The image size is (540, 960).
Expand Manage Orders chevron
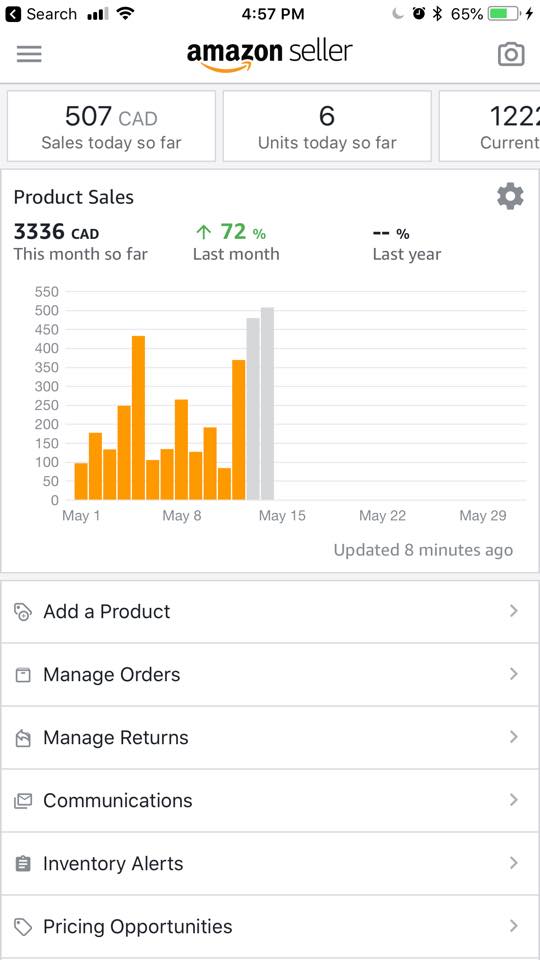[514, 674]
